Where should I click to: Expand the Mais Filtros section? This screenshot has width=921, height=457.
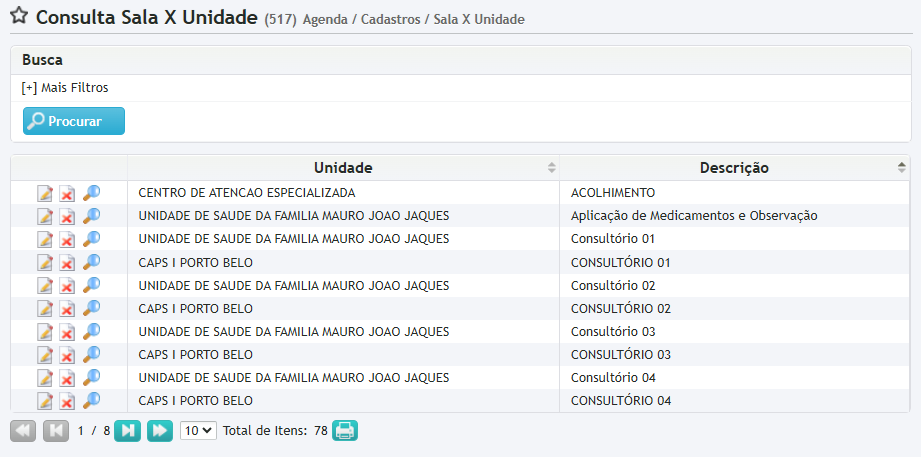(x=65, y=88)
